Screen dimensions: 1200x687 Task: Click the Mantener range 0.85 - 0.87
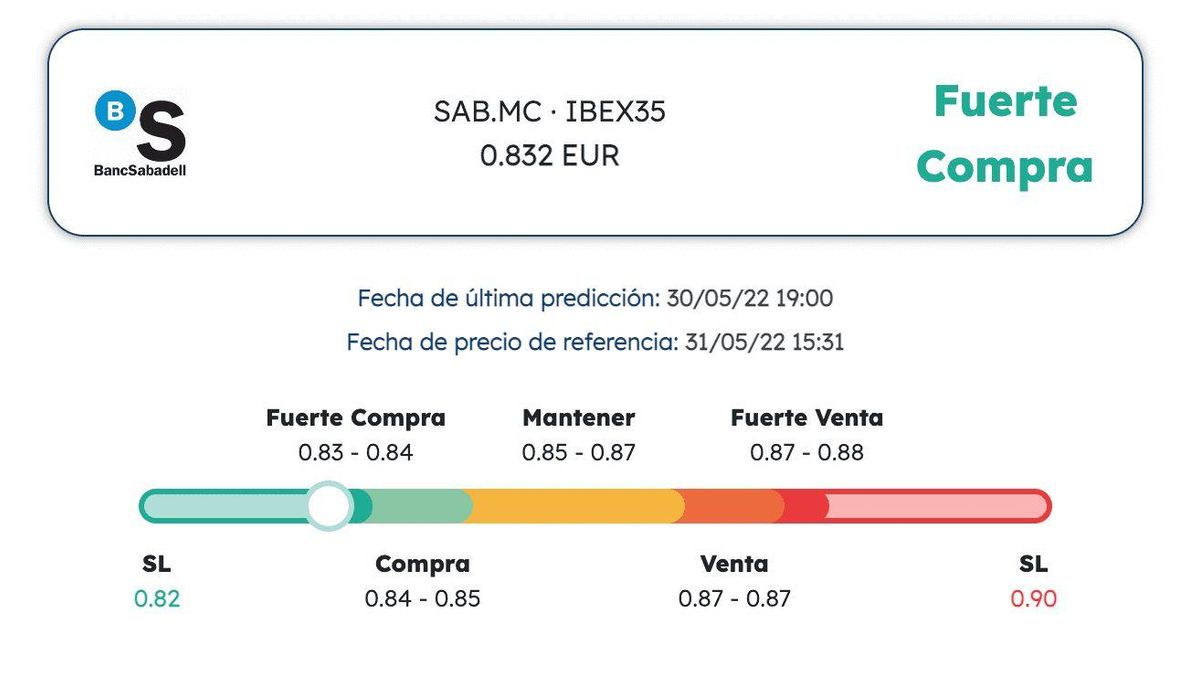tap(578, 453)
